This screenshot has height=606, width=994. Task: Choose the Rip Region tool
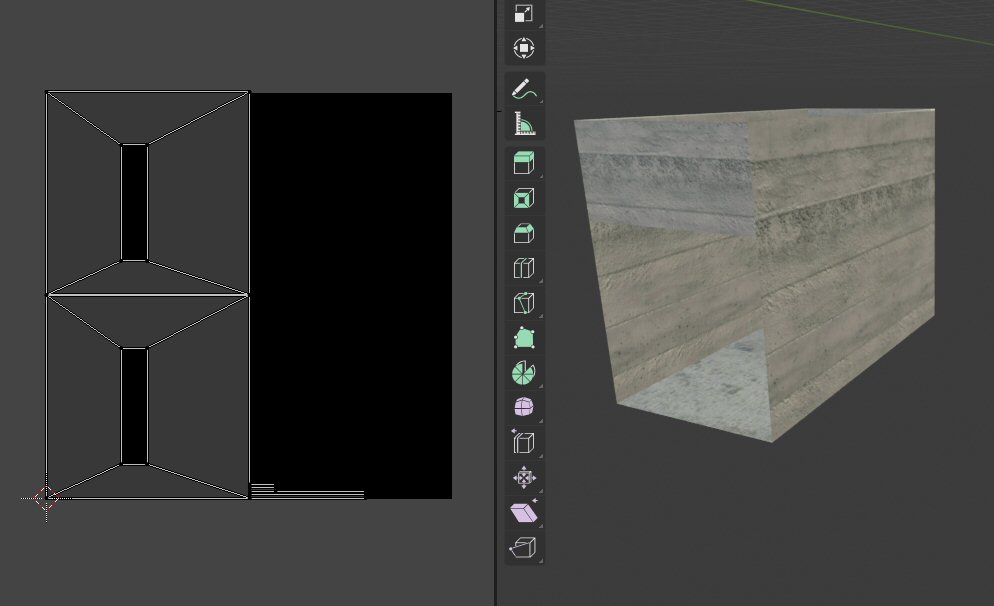(x=524, y=547)
